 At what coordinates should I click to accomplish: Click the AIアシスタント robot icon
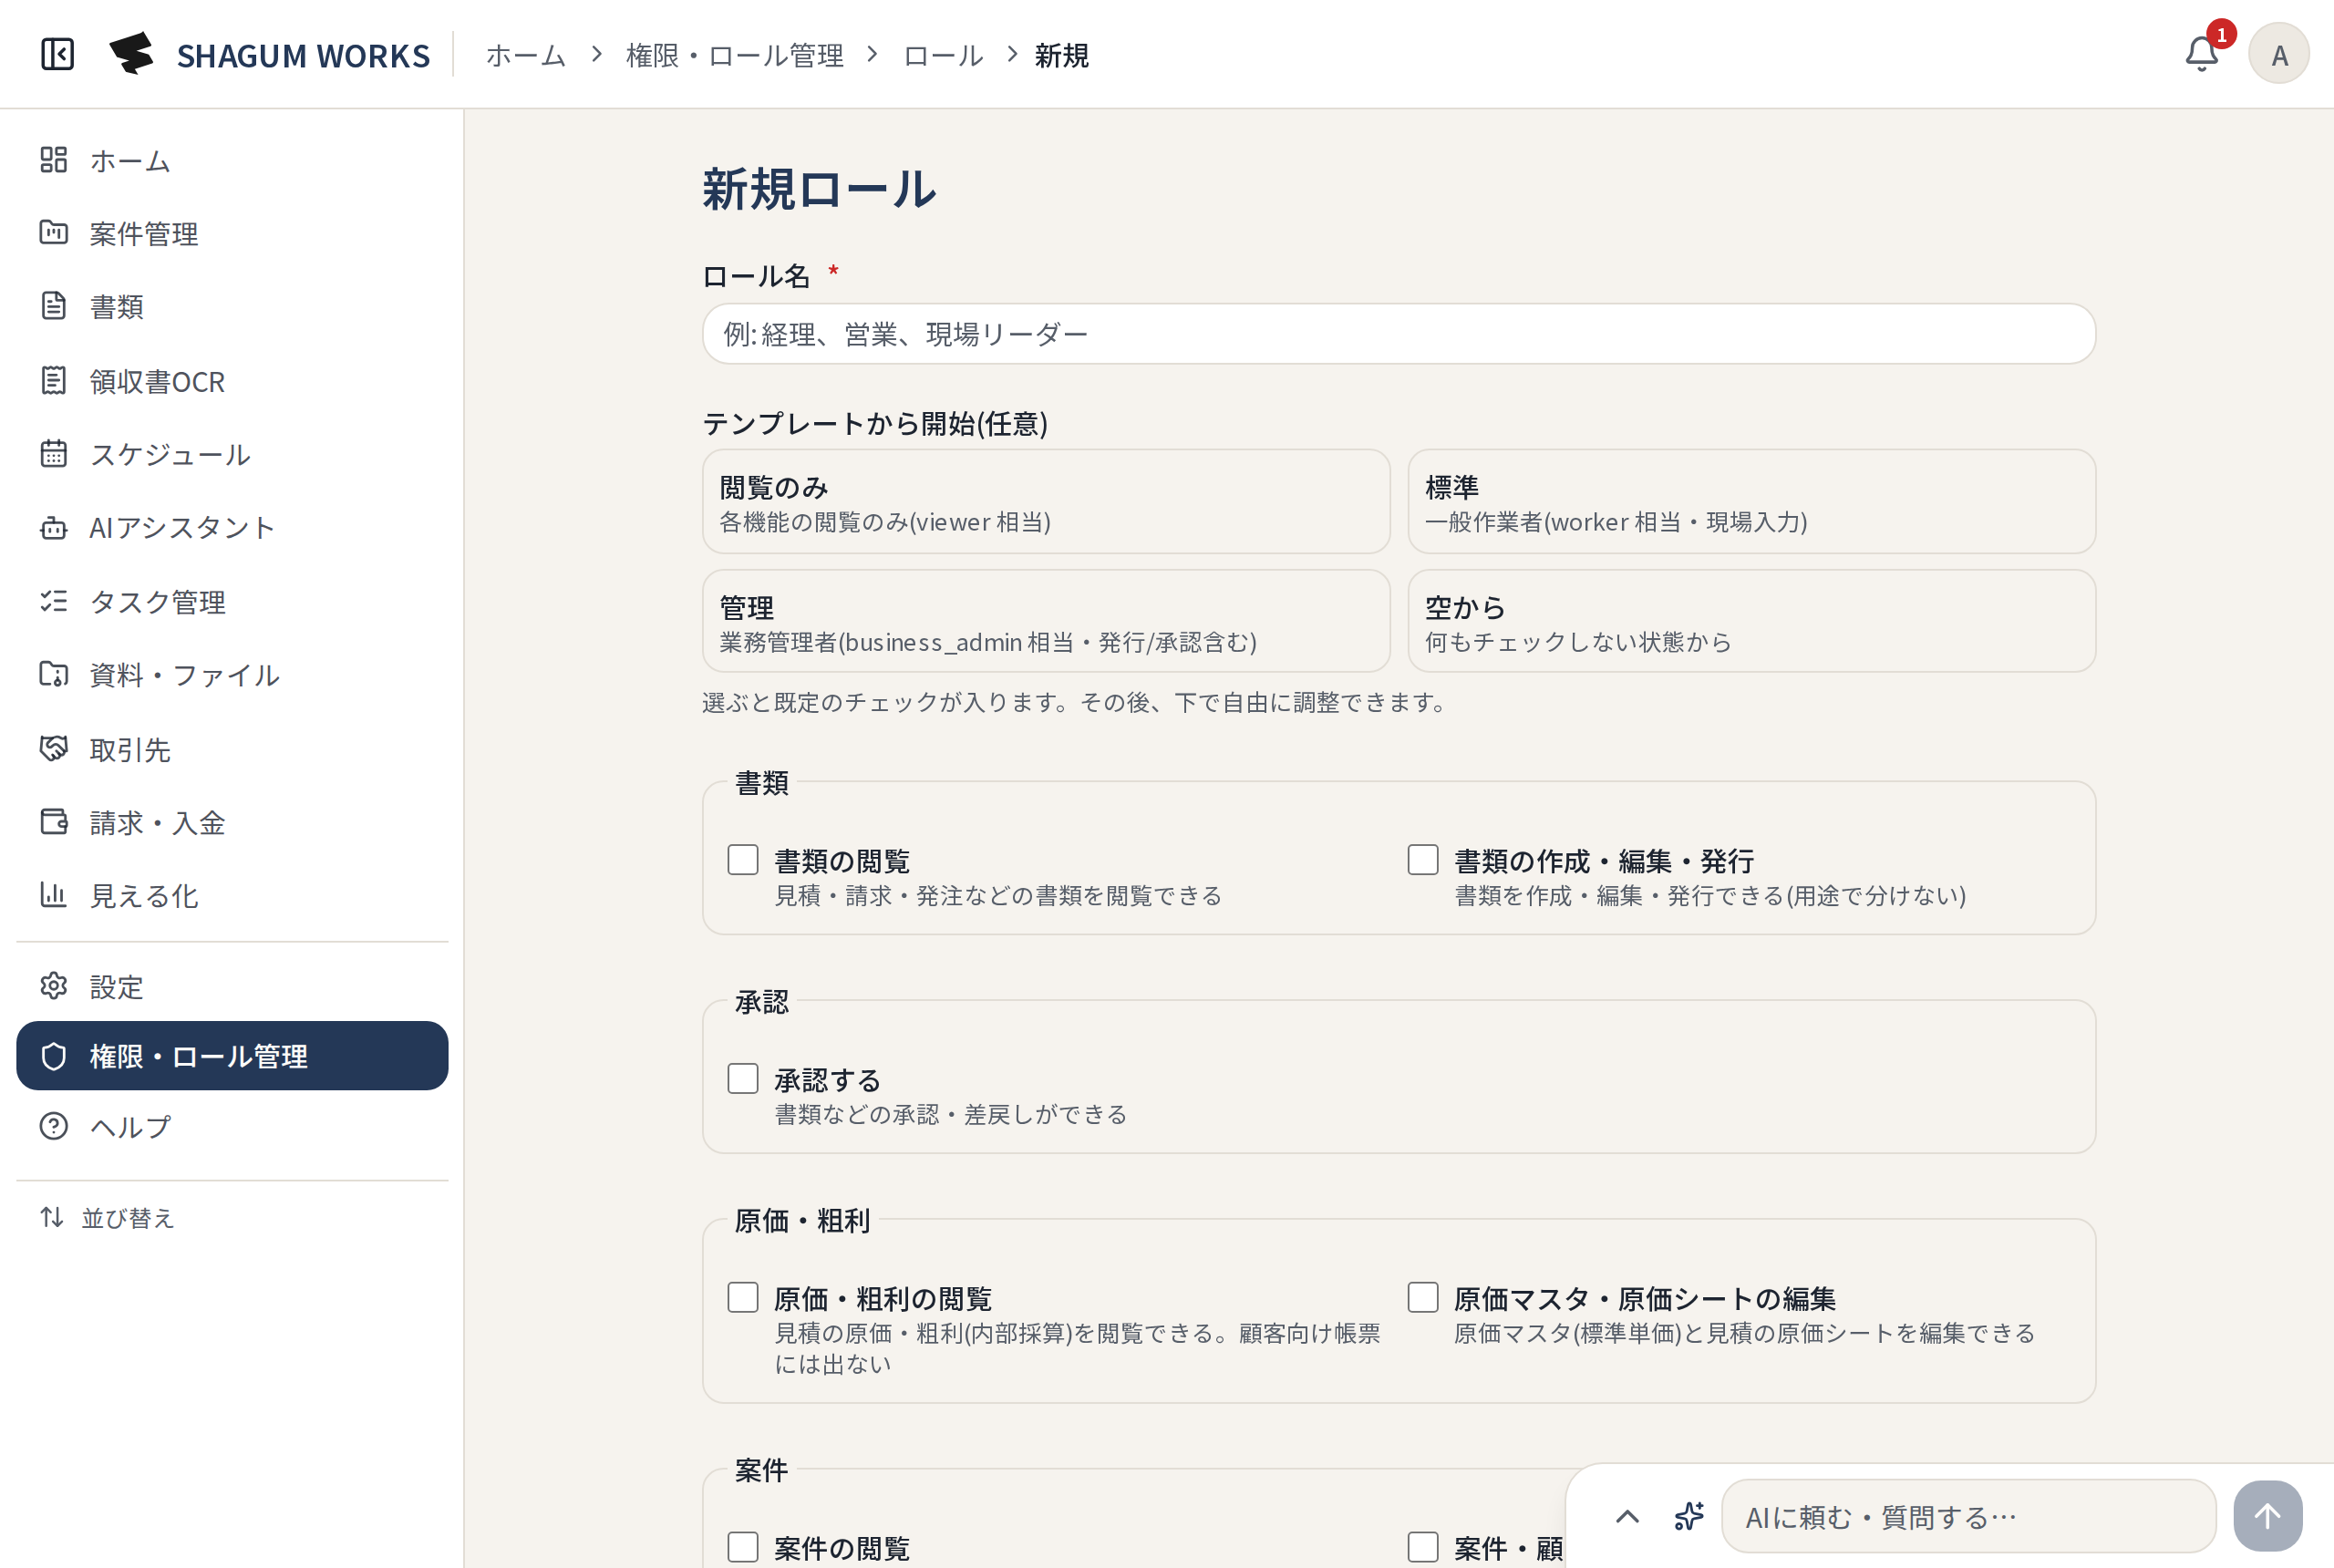[x=54, y=527]
